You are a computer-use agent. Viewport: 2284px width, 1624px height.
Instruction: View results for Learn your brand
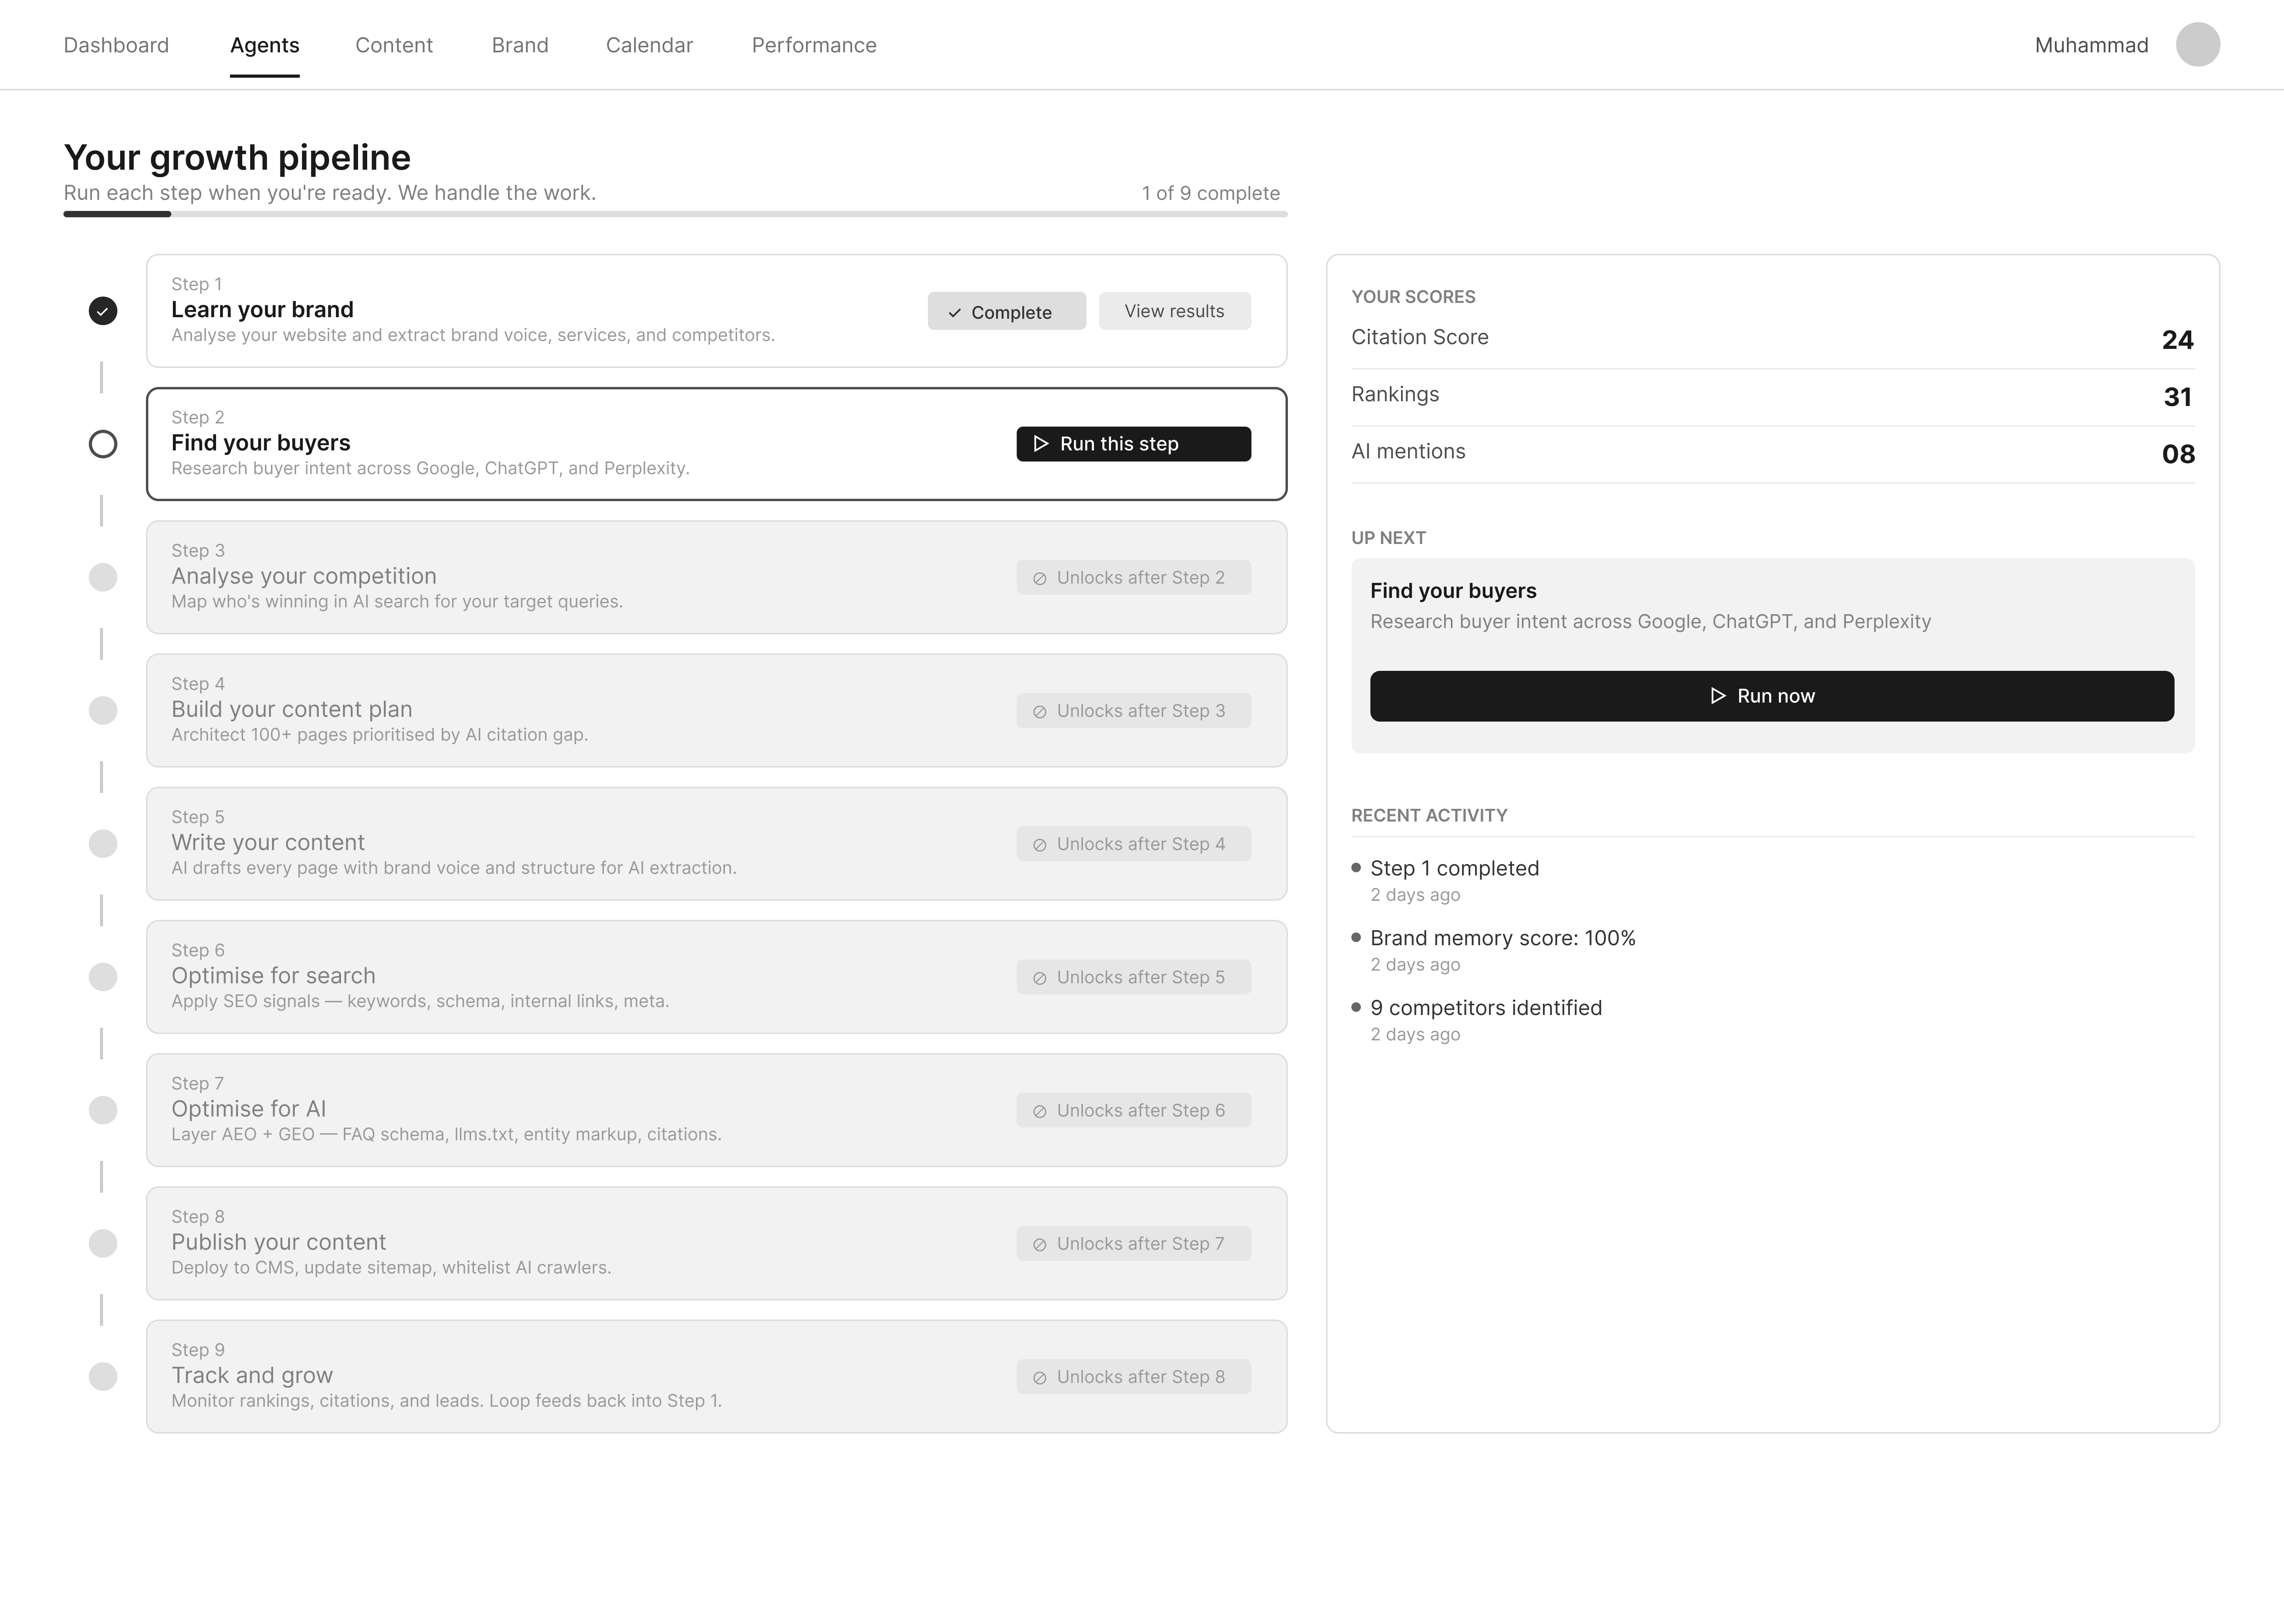coord(1174,311)
